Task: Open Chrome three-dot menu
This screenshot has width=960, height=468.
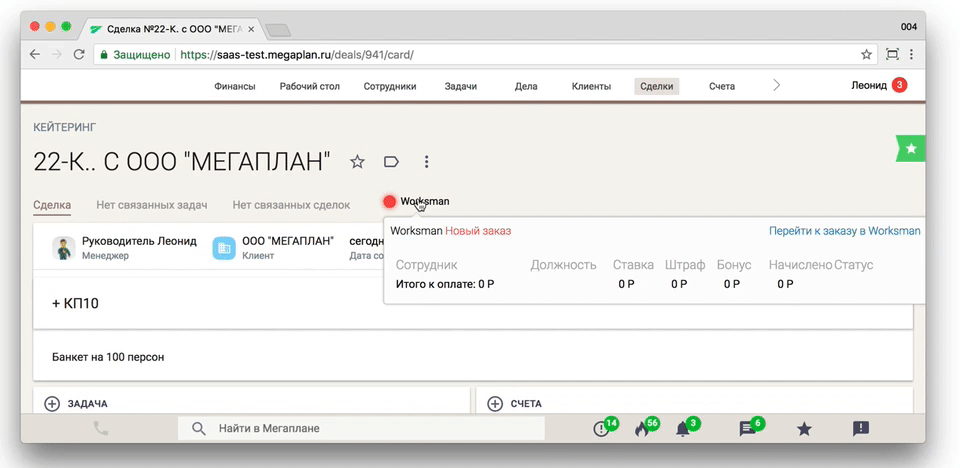Action: [x=913, y=55]
